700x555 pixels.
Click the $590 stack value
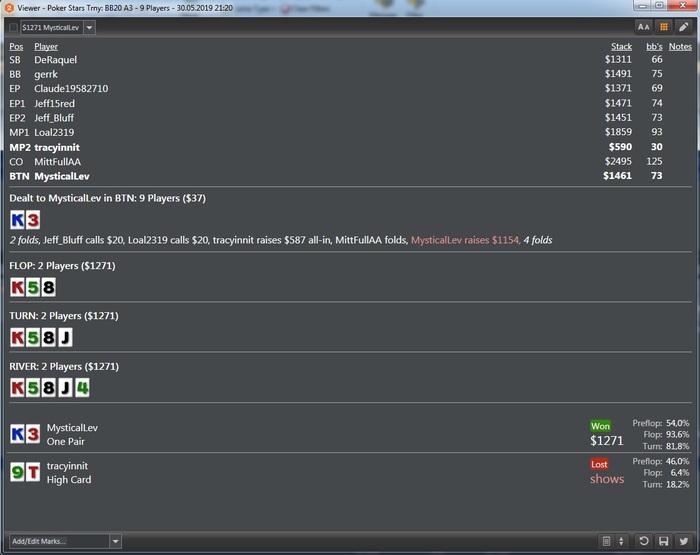tap(620, 147)
